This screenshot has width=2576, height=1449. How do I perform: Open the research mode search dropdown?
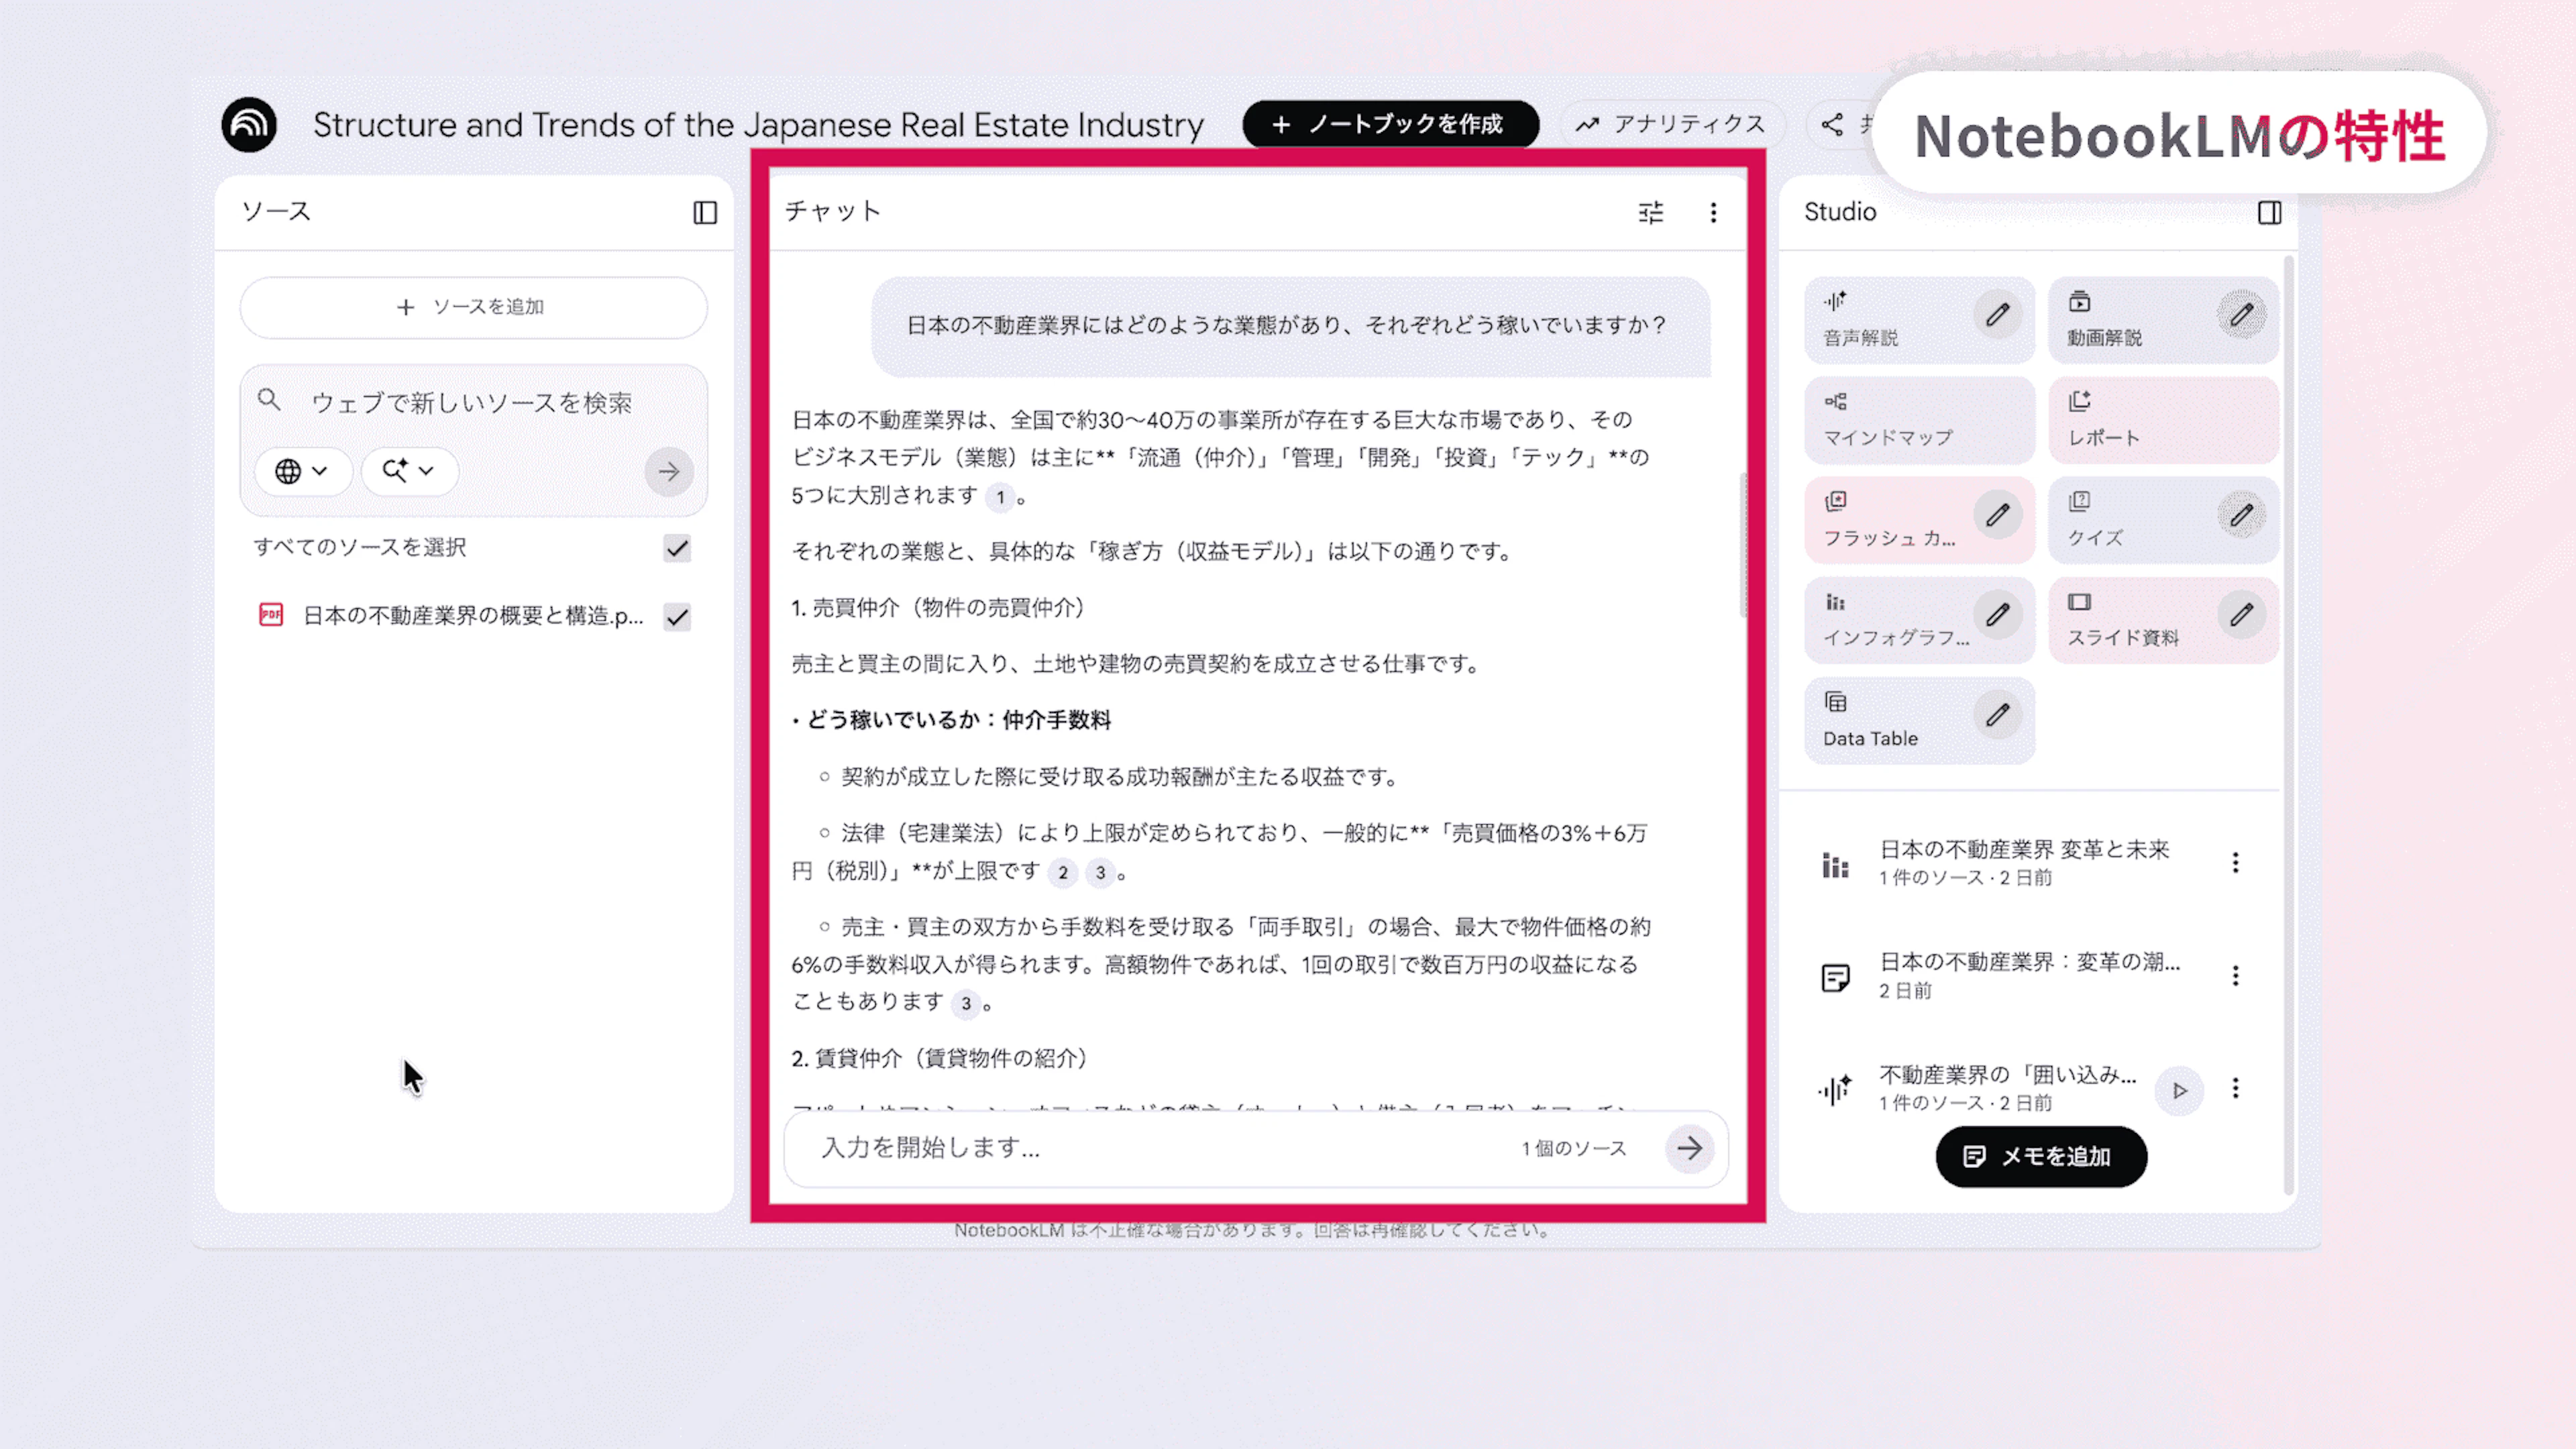click(x=409, y=471)
